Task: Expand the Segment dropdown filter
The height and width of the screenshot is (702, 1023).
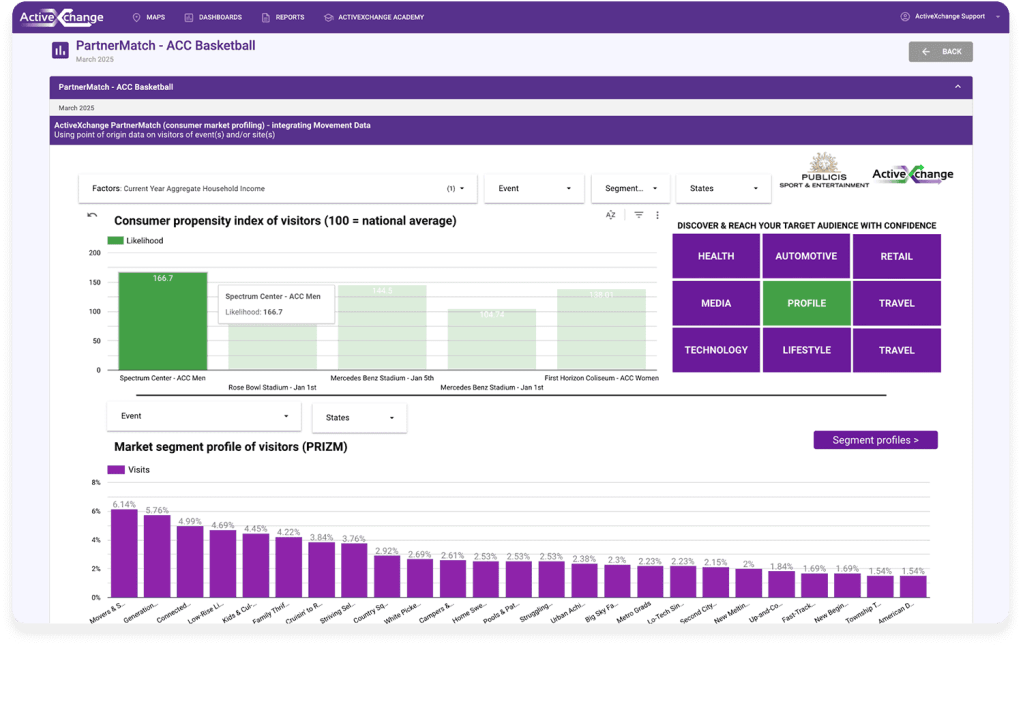Action: tap(631, 188)
